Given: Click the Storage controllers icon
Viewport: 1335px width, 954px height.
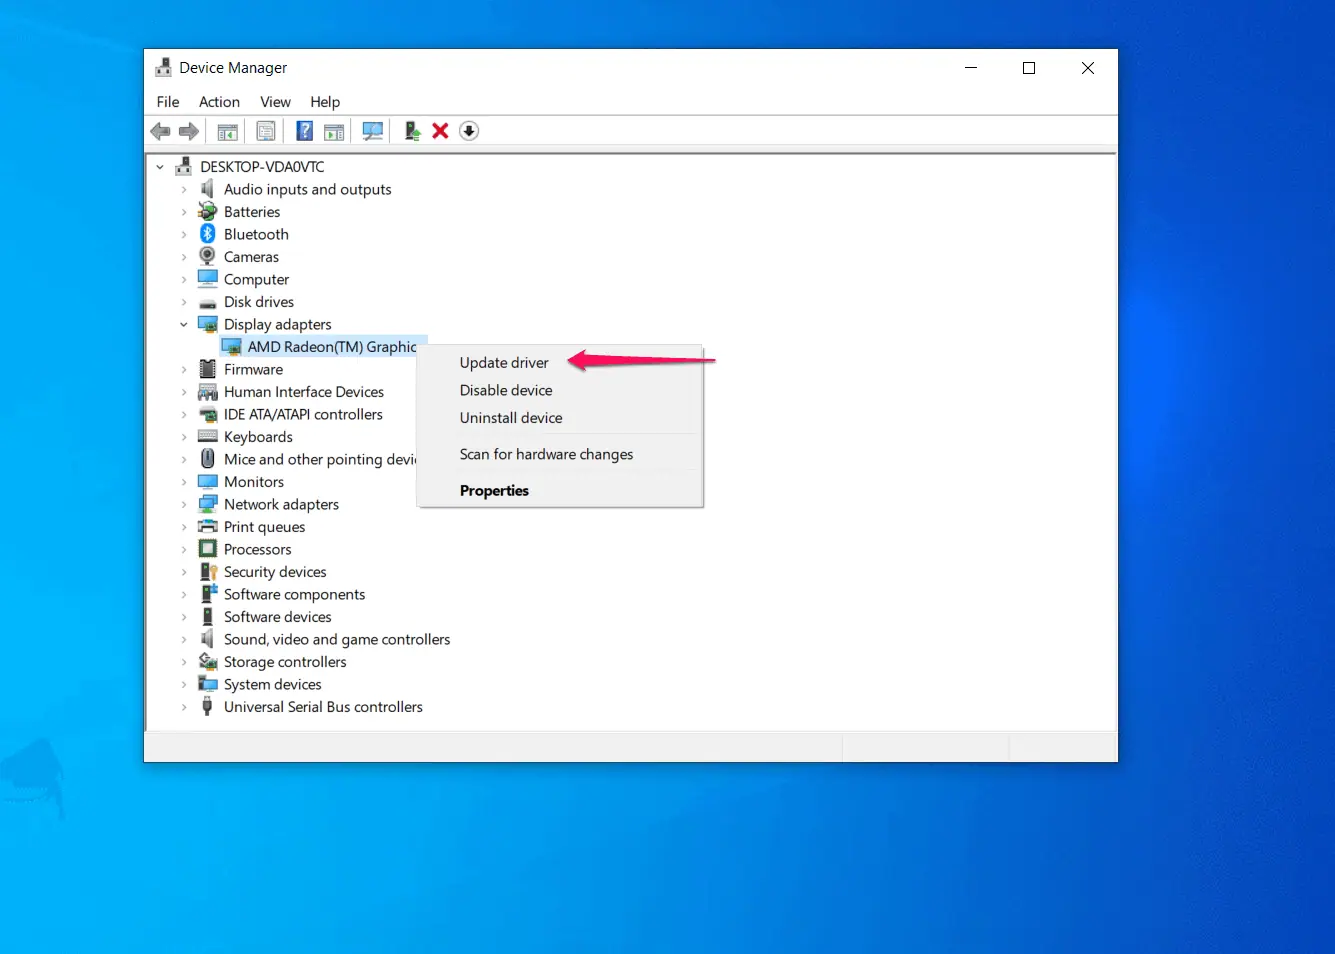Looking at the screenshot, I should pos(208,661).
